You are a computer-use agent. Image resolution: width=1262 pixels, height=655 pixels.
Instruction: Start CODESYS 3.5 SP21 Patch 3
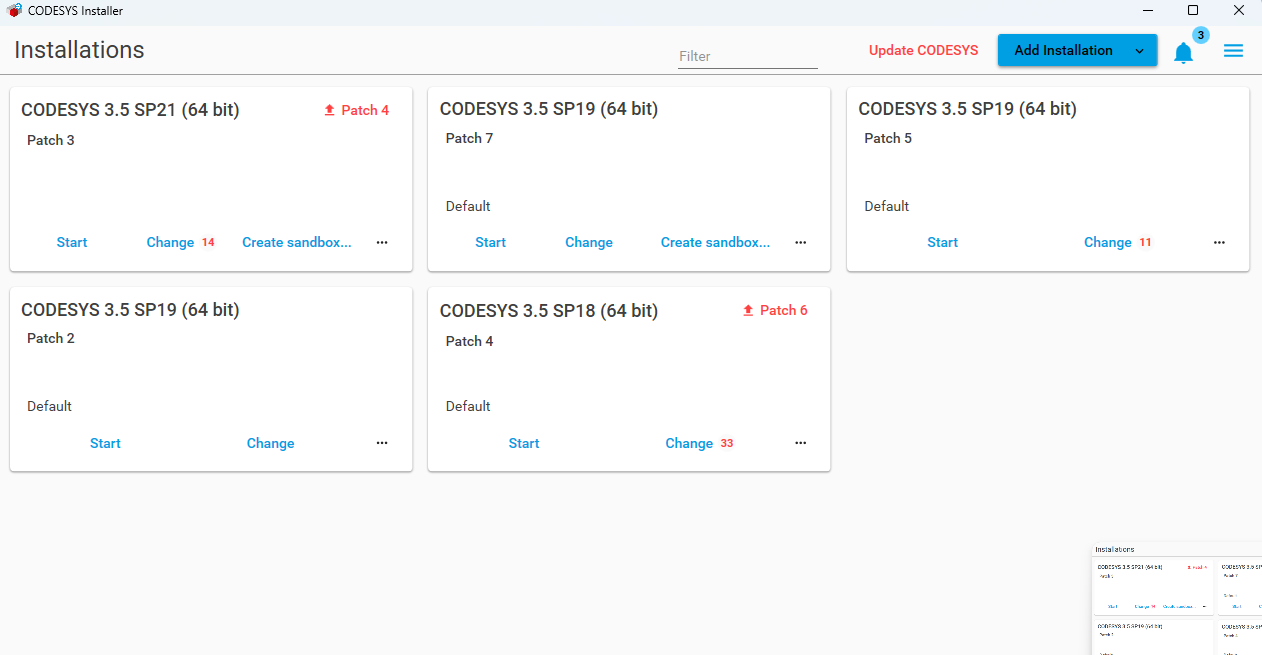click(x=72, y=242)
